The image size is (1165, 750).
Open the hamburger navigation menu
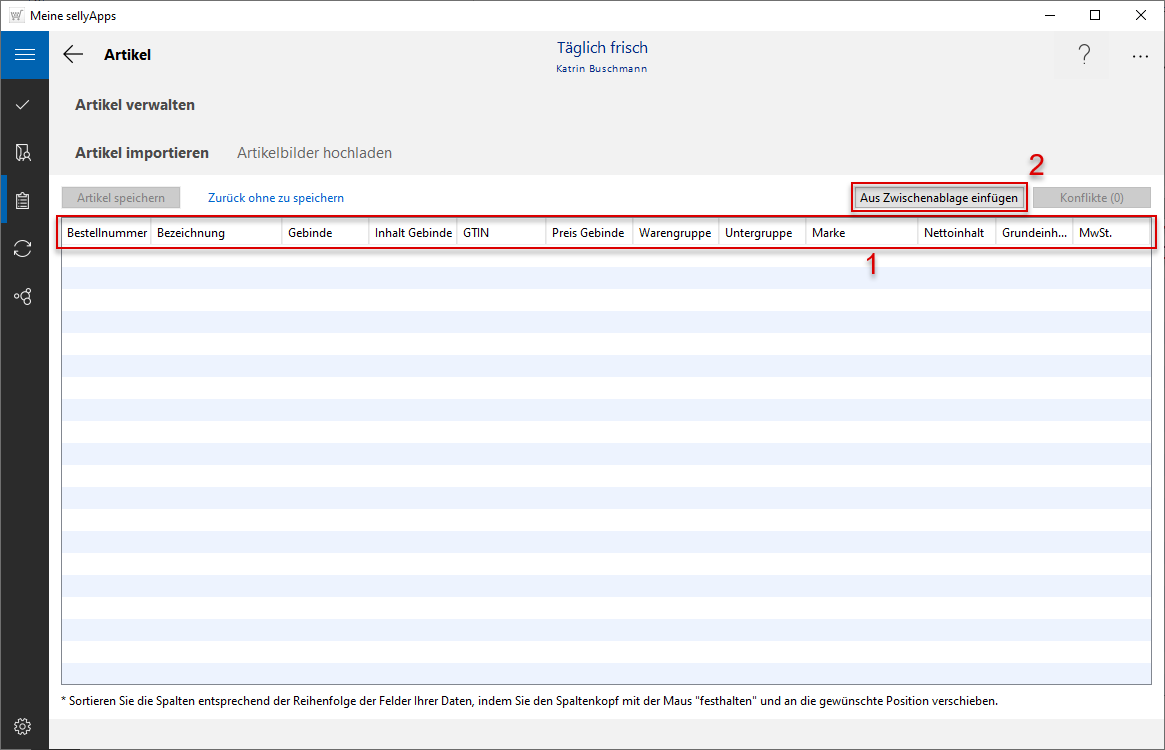click(x=24, y=55)
